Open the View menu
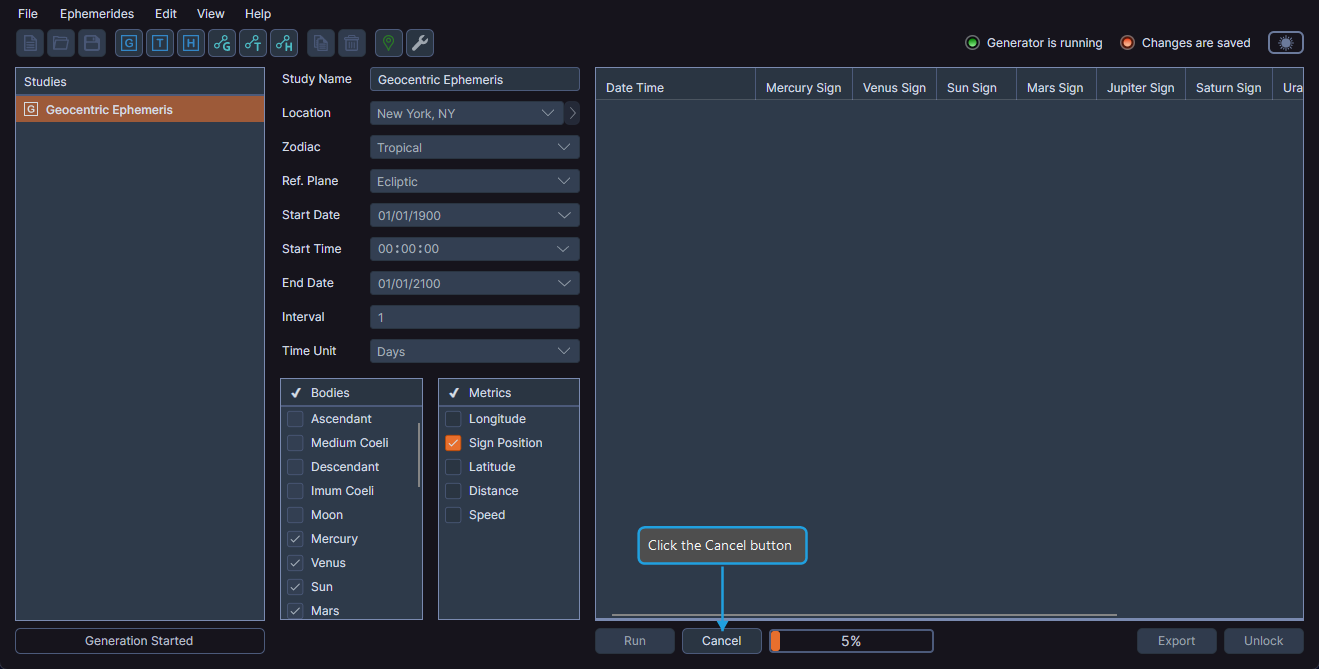This screenshot has width=1319, height=669. point(210,13)
